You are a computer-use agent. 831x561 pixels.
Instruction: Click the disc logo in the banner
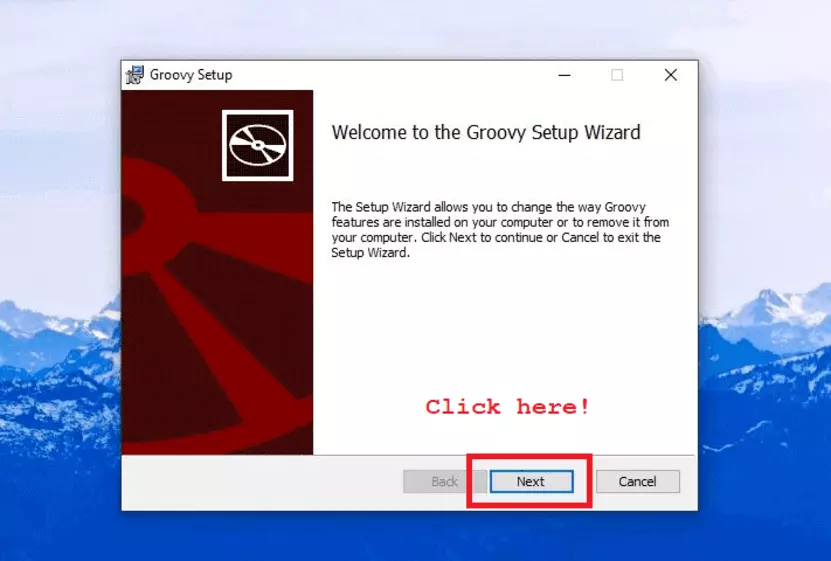[258, 146]
